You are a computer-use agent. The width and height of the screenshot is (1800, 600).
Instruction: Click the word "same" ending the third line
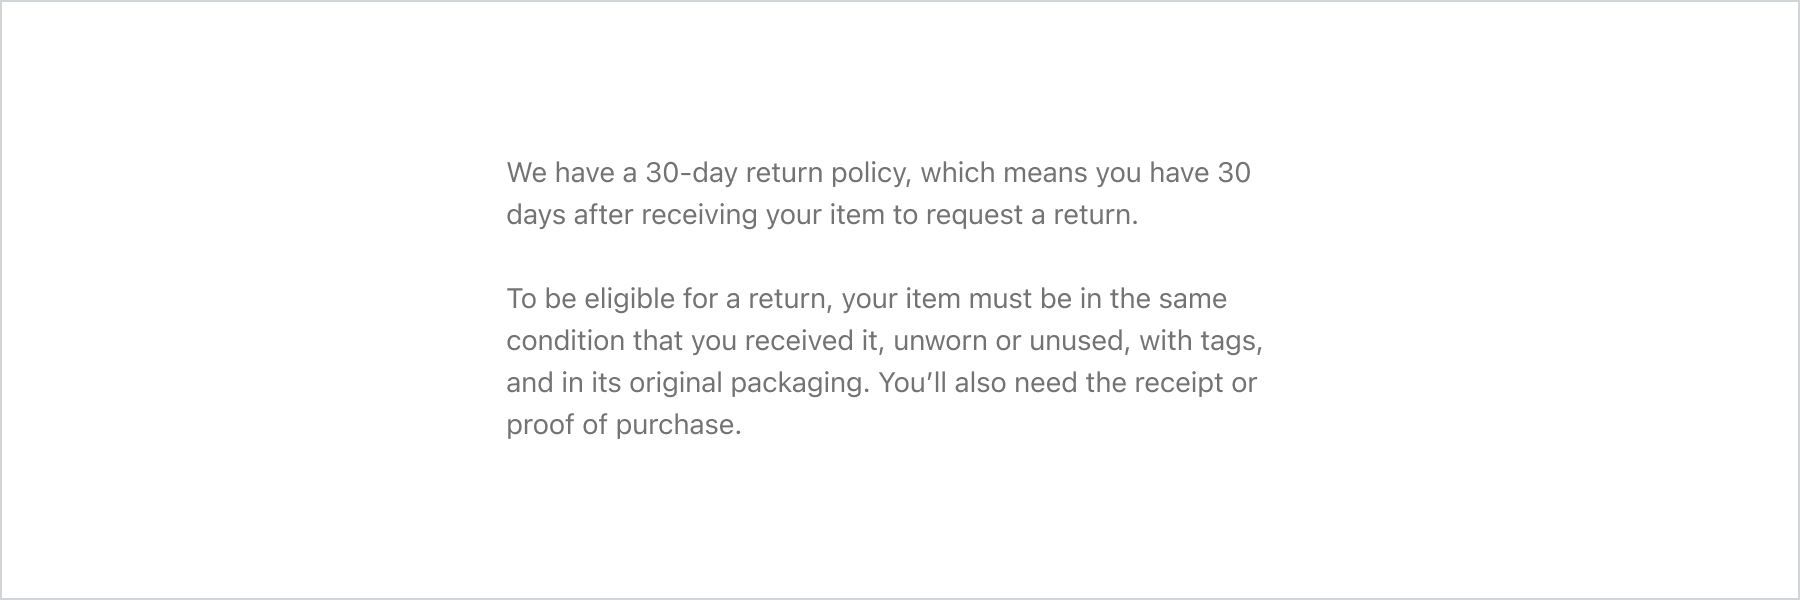(1192, 299)
